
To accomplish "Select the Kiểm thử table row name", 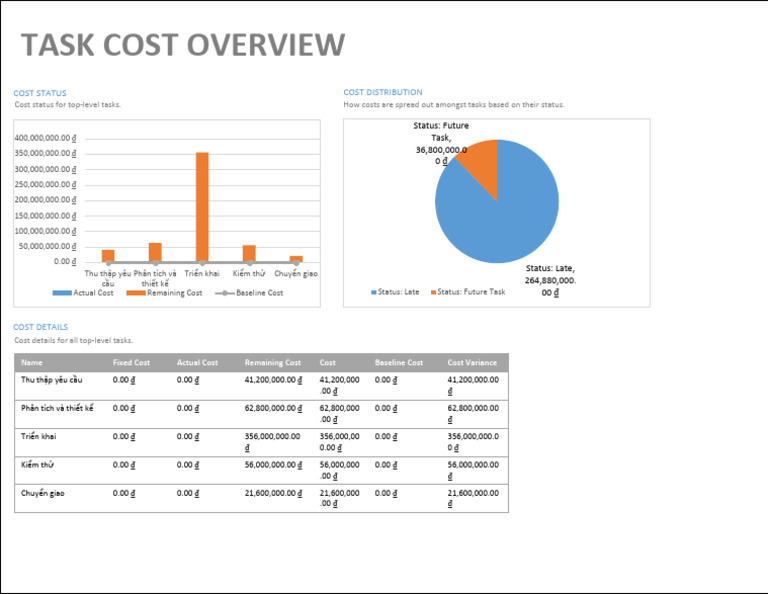I will pyautogui.click(x=37, y=465).
